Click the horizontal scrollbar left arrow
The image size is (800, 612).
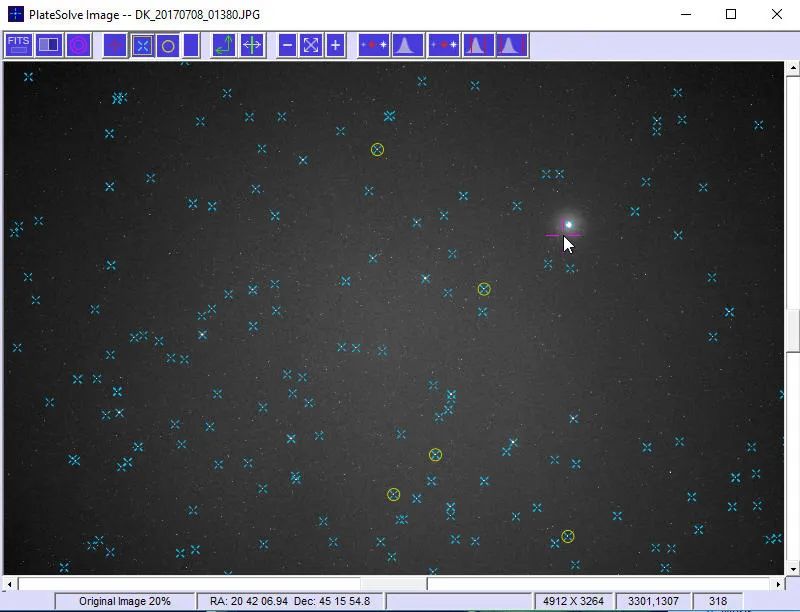10,583
